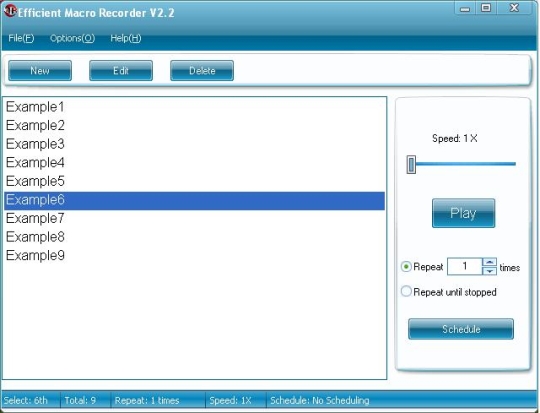Click the repeat count input field
Image resolution: width=540 pixels, height=413 pixels.
tap(465, 266)
